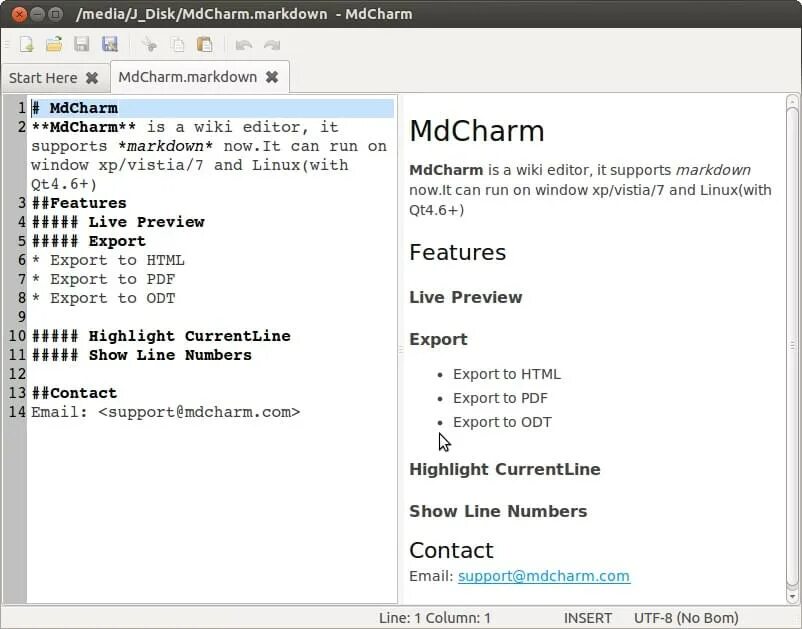Click '##### Show Line Numbers' in the editor
Screen dimensions: 802x629
tap(142, 355)
